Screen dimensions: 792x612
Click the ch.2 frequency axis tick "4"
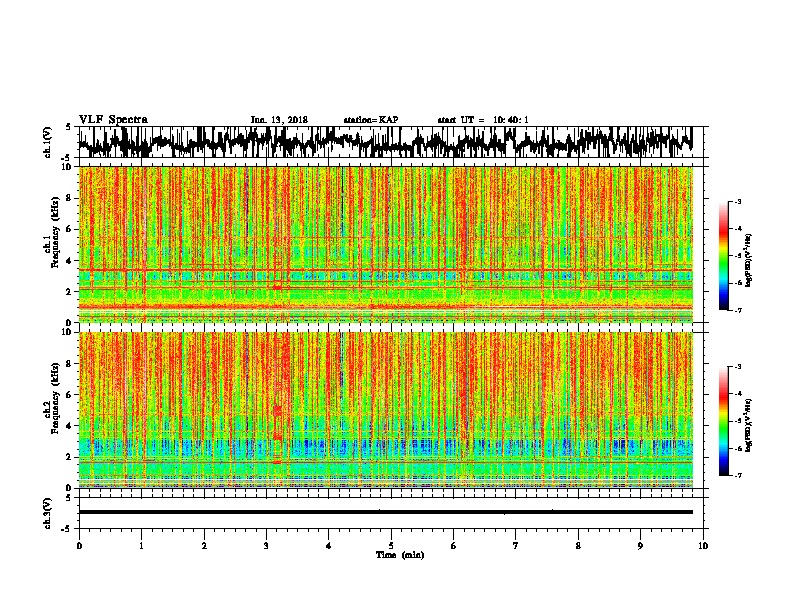click(70, 426)
